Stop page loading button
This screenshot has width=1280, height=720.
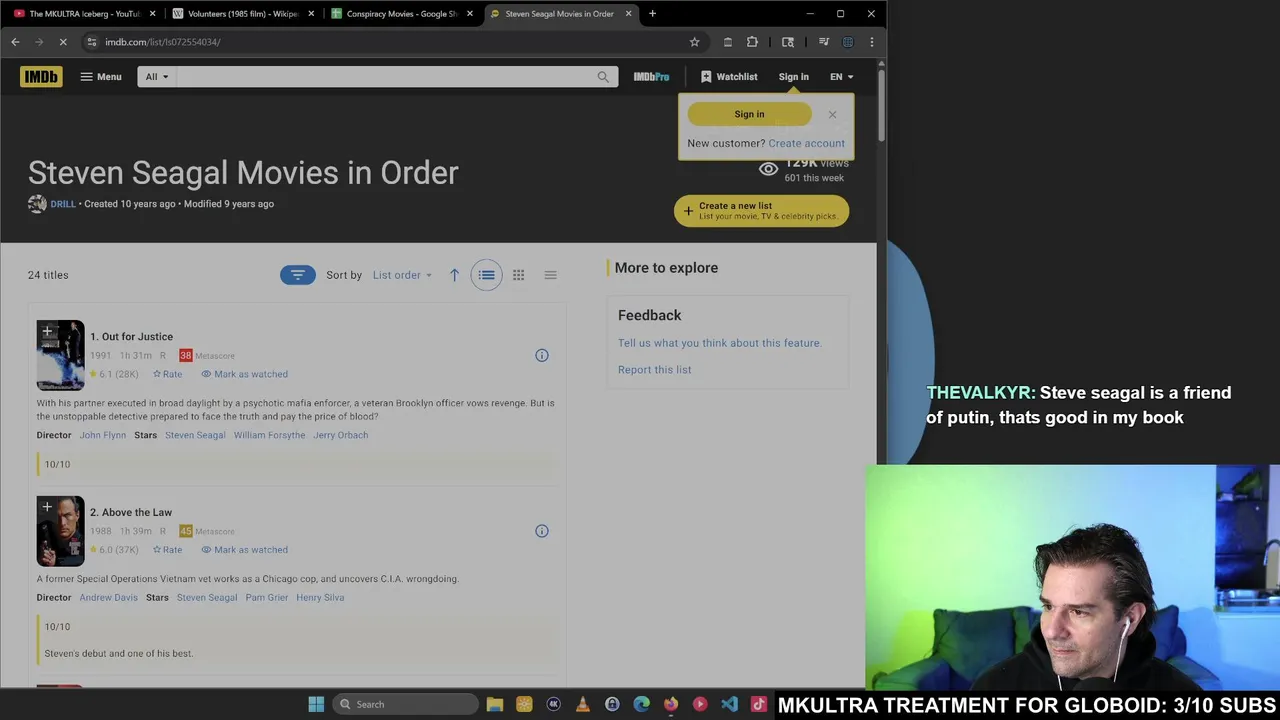point(62,42)
